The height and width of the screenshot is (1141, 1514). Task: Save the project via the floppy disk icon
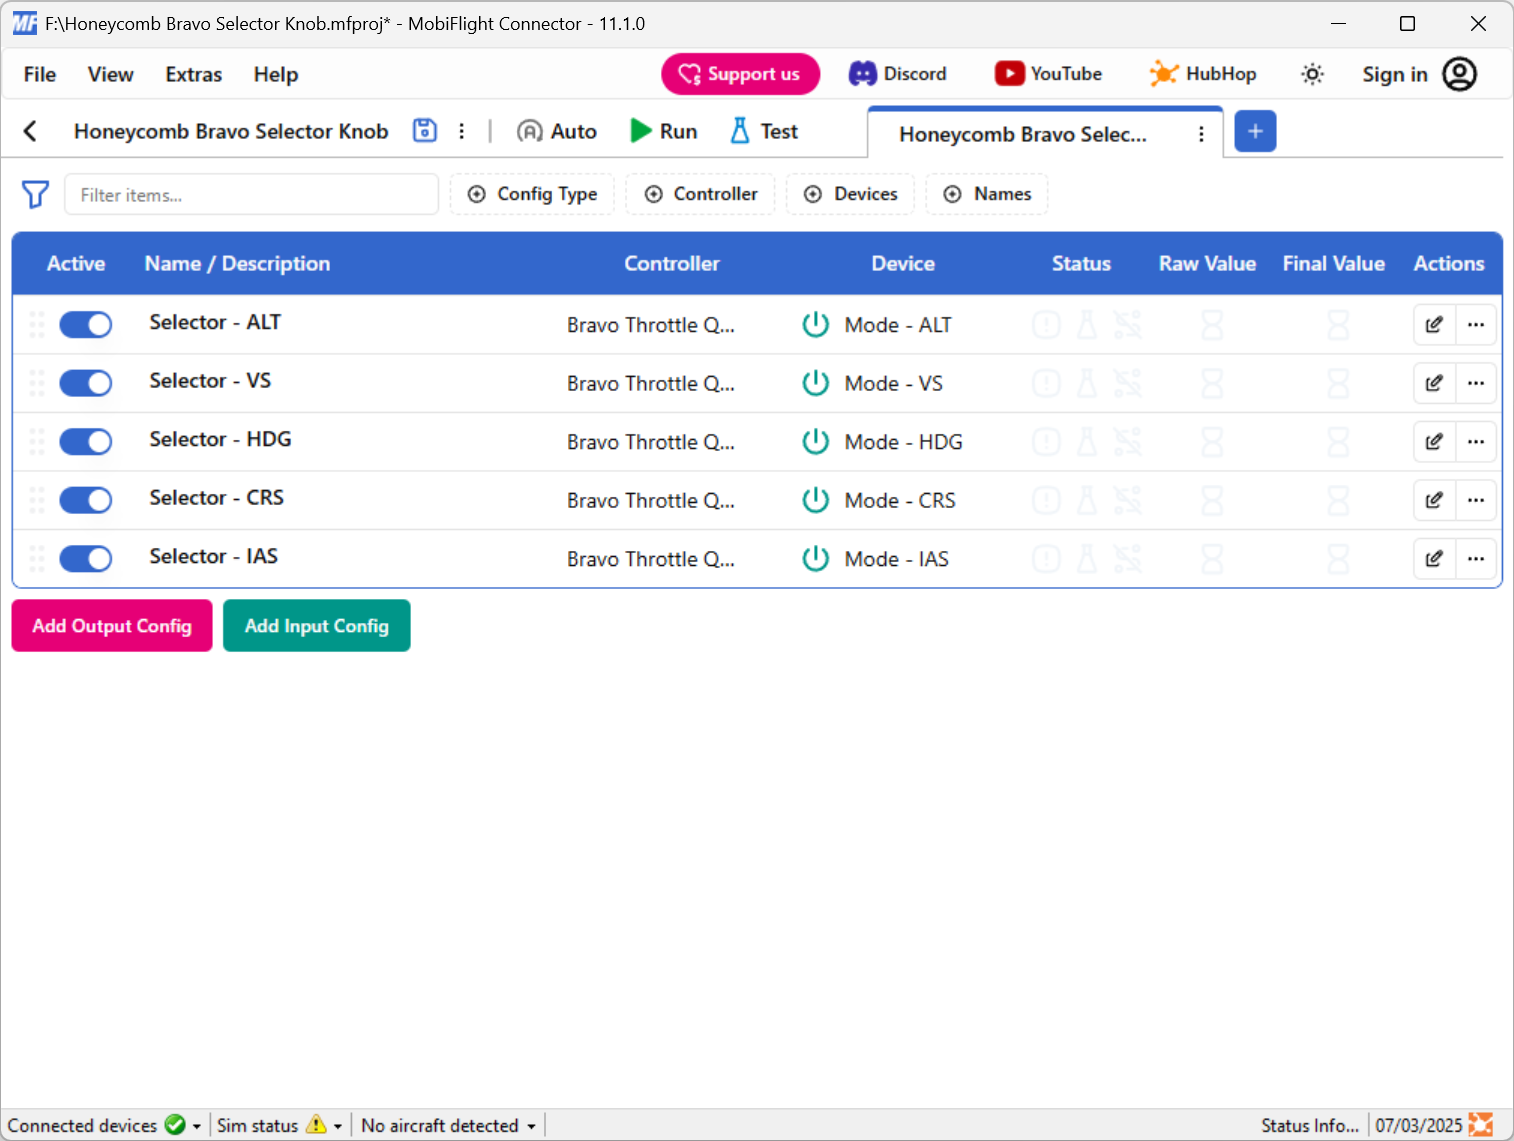click(425, 131)
